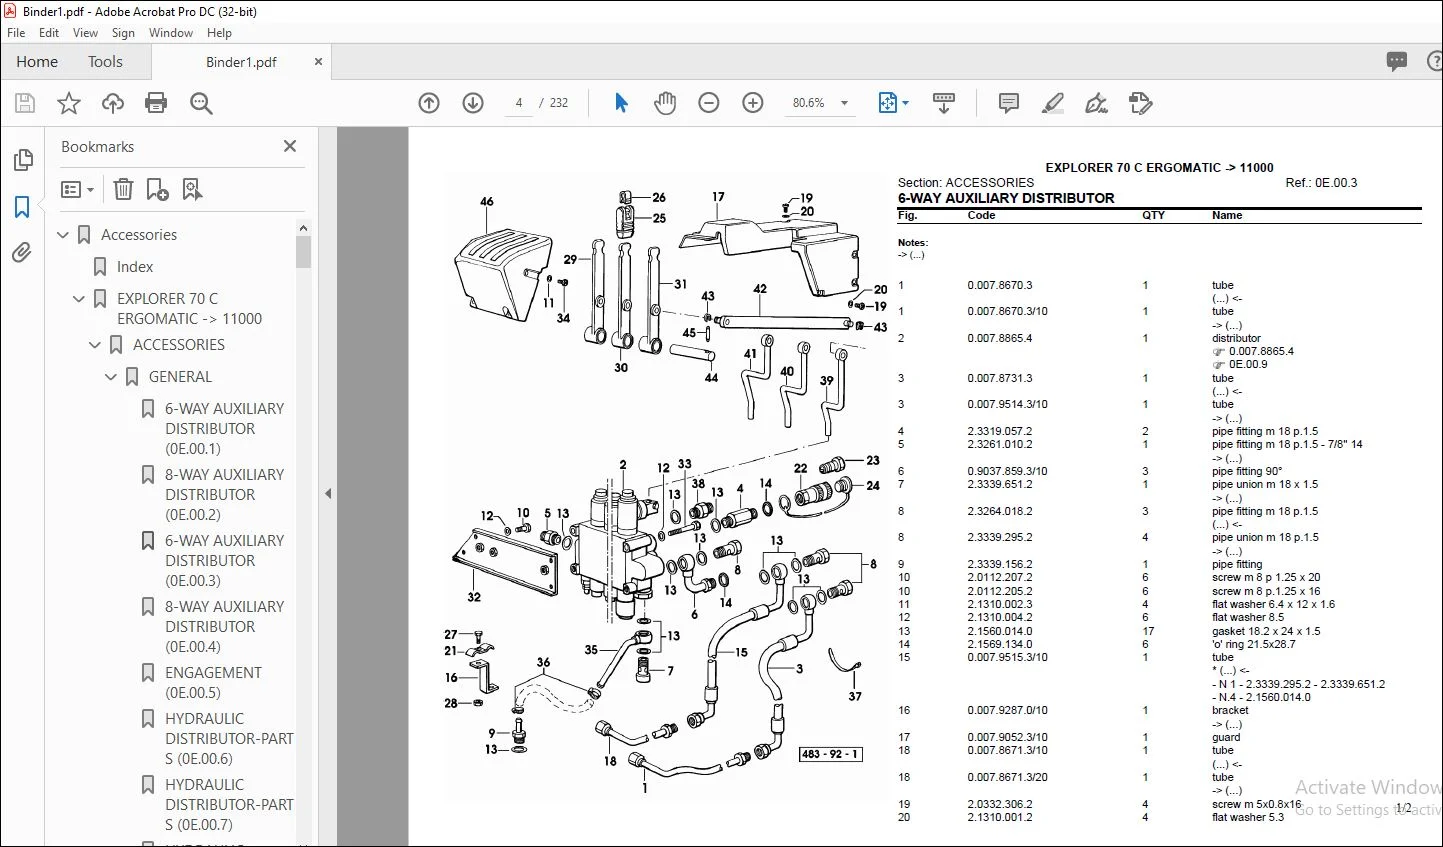This screenshot has height=847, width=1443.
Task: Select the 6-WAY AUXILIARY DISTRIBUTOR page heading
Action: click(x=1006, y=198)
